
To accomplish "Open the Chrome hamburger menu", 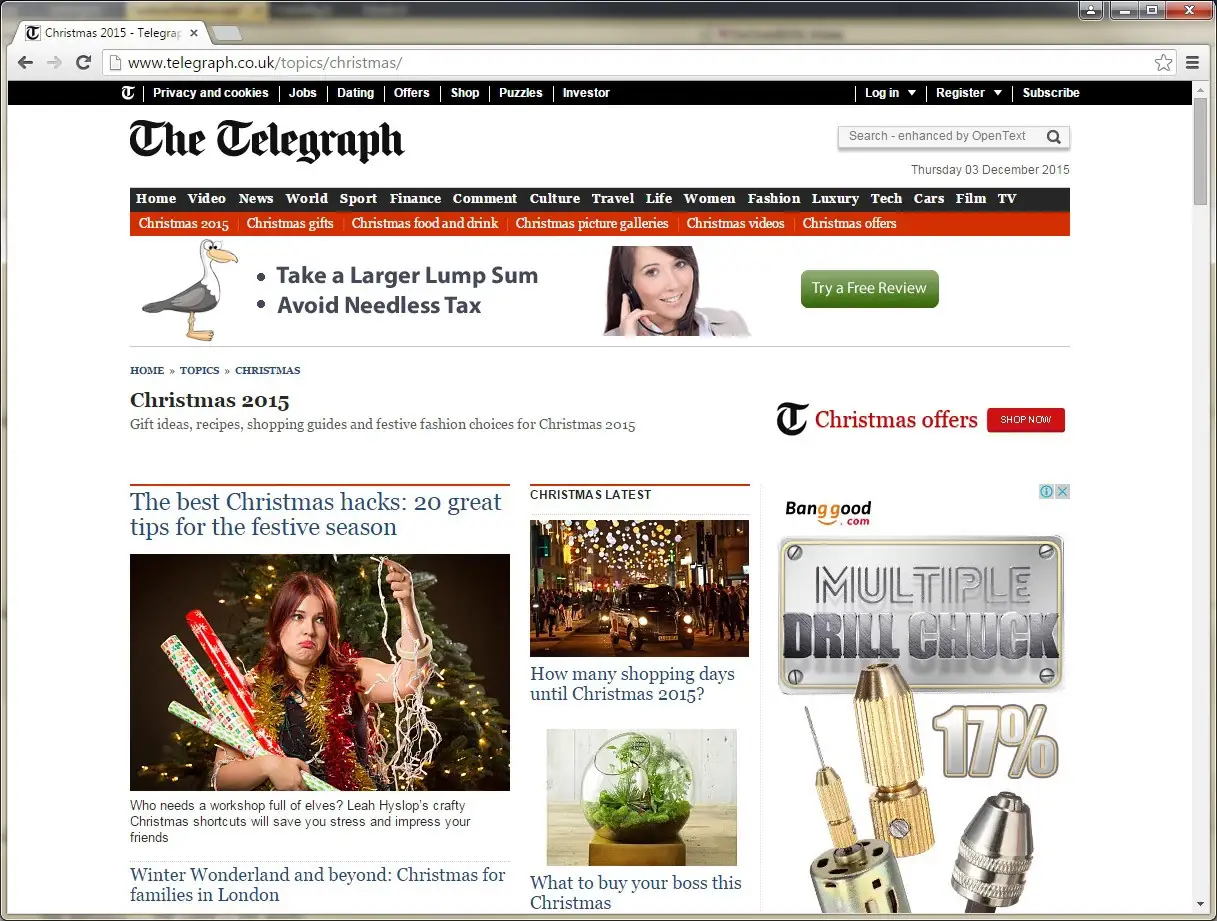I will click(x=1192, y=62).
